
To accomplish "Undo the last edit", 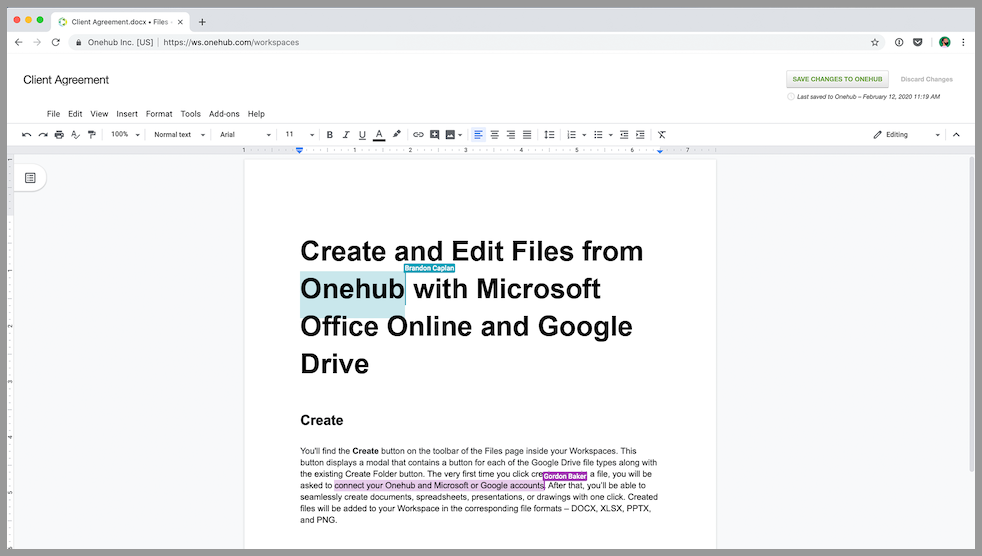I will (26, 135).
